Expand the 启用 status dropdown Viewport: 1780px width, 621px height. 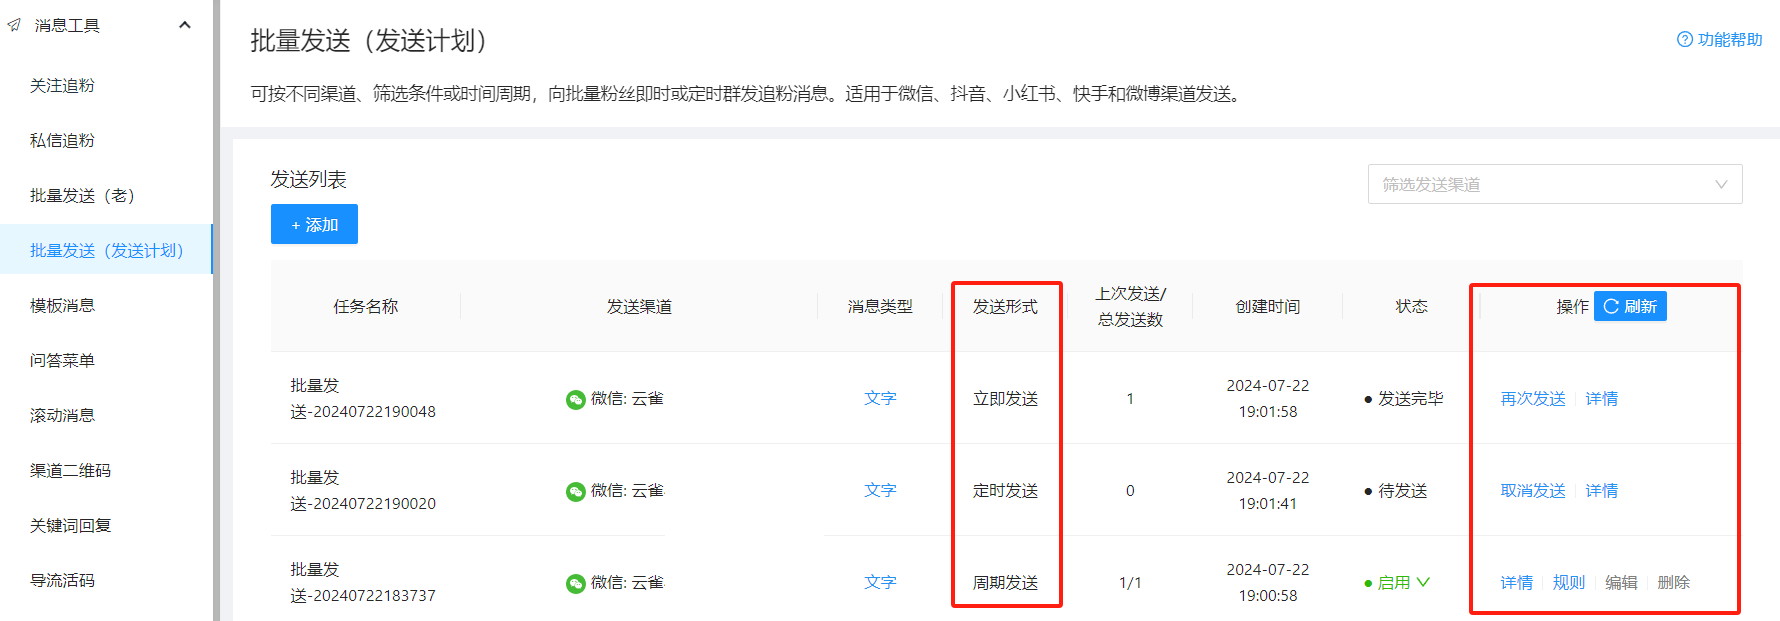pos(1423,582)
